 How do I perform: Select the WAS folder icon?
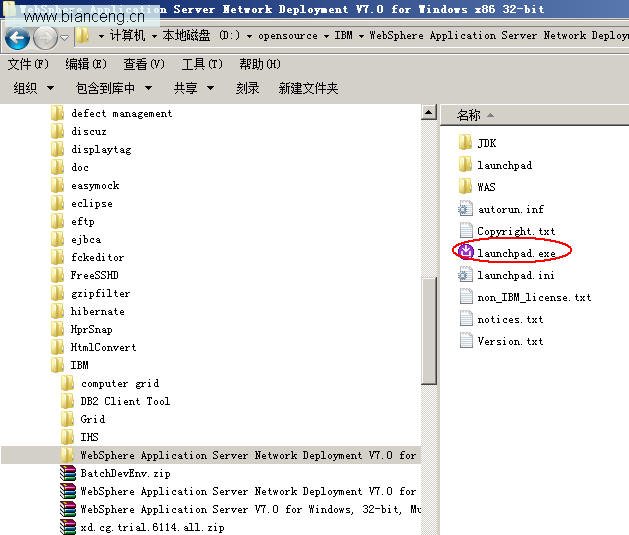click(x=465, y=186)
